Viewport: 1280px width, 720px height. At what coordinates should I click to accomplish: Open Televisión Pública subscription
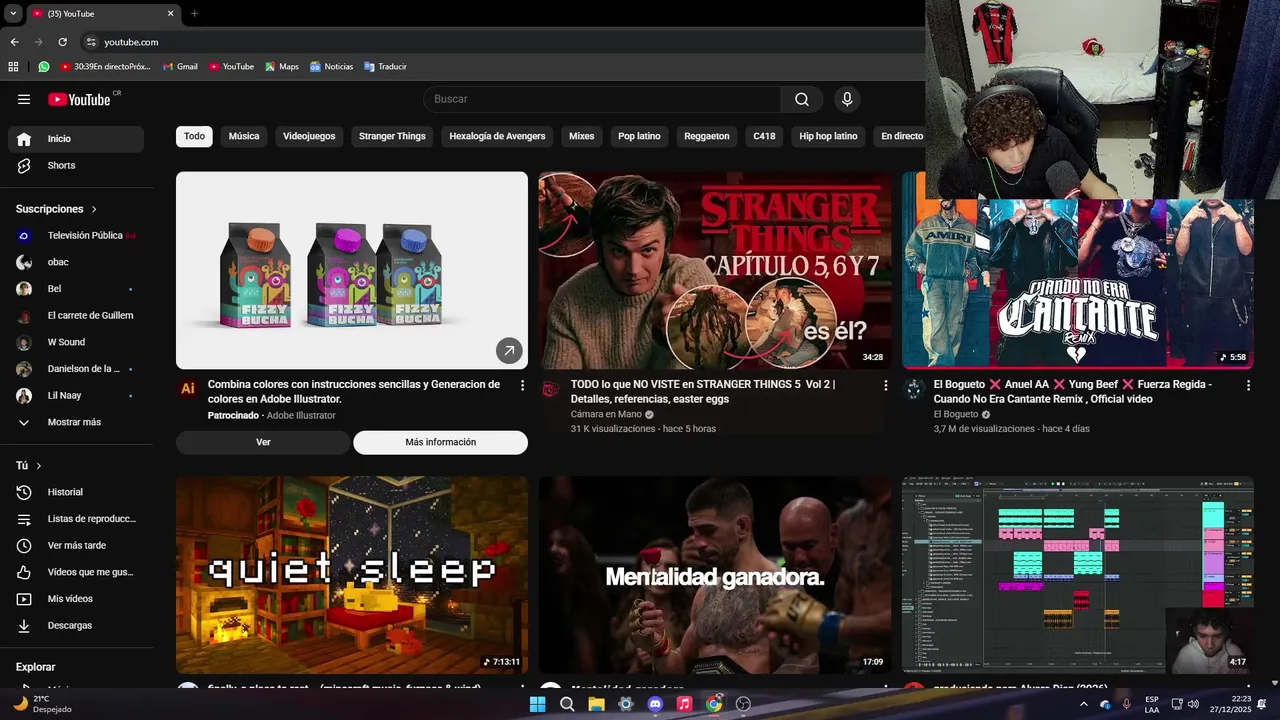[76, 235]
